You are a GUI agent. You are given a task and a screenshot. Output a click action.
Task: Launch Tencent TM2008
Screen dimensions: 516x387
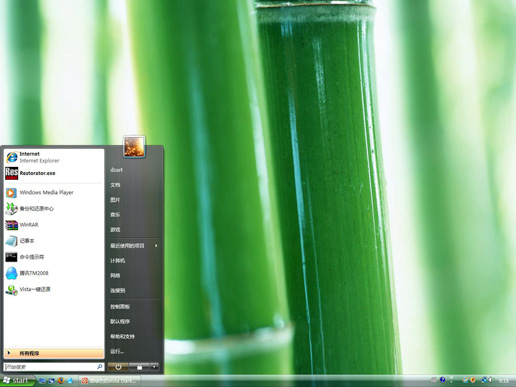pyautogui.click(x=54, y=273)
